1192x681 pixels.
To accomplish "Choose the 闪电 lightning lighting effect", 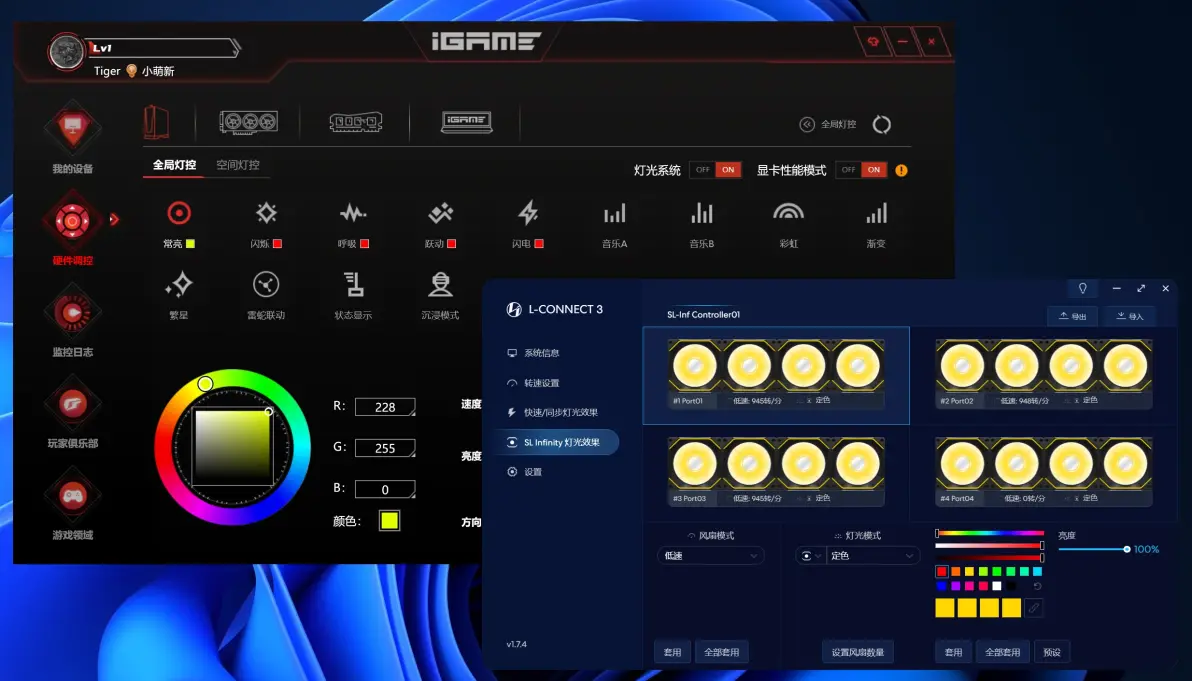I will pyautogui.click(x=528, y=224).
